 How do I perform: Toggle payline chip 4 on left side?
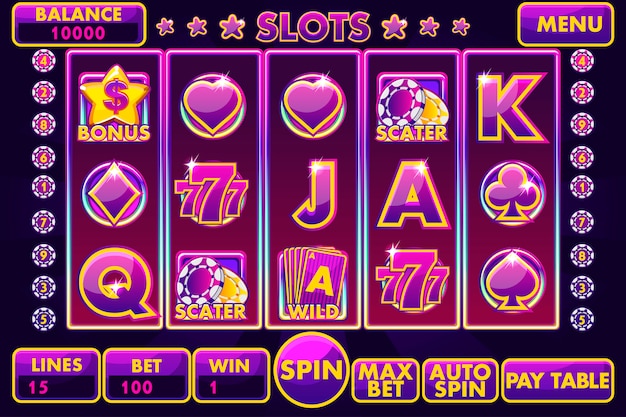click(44, 61)
